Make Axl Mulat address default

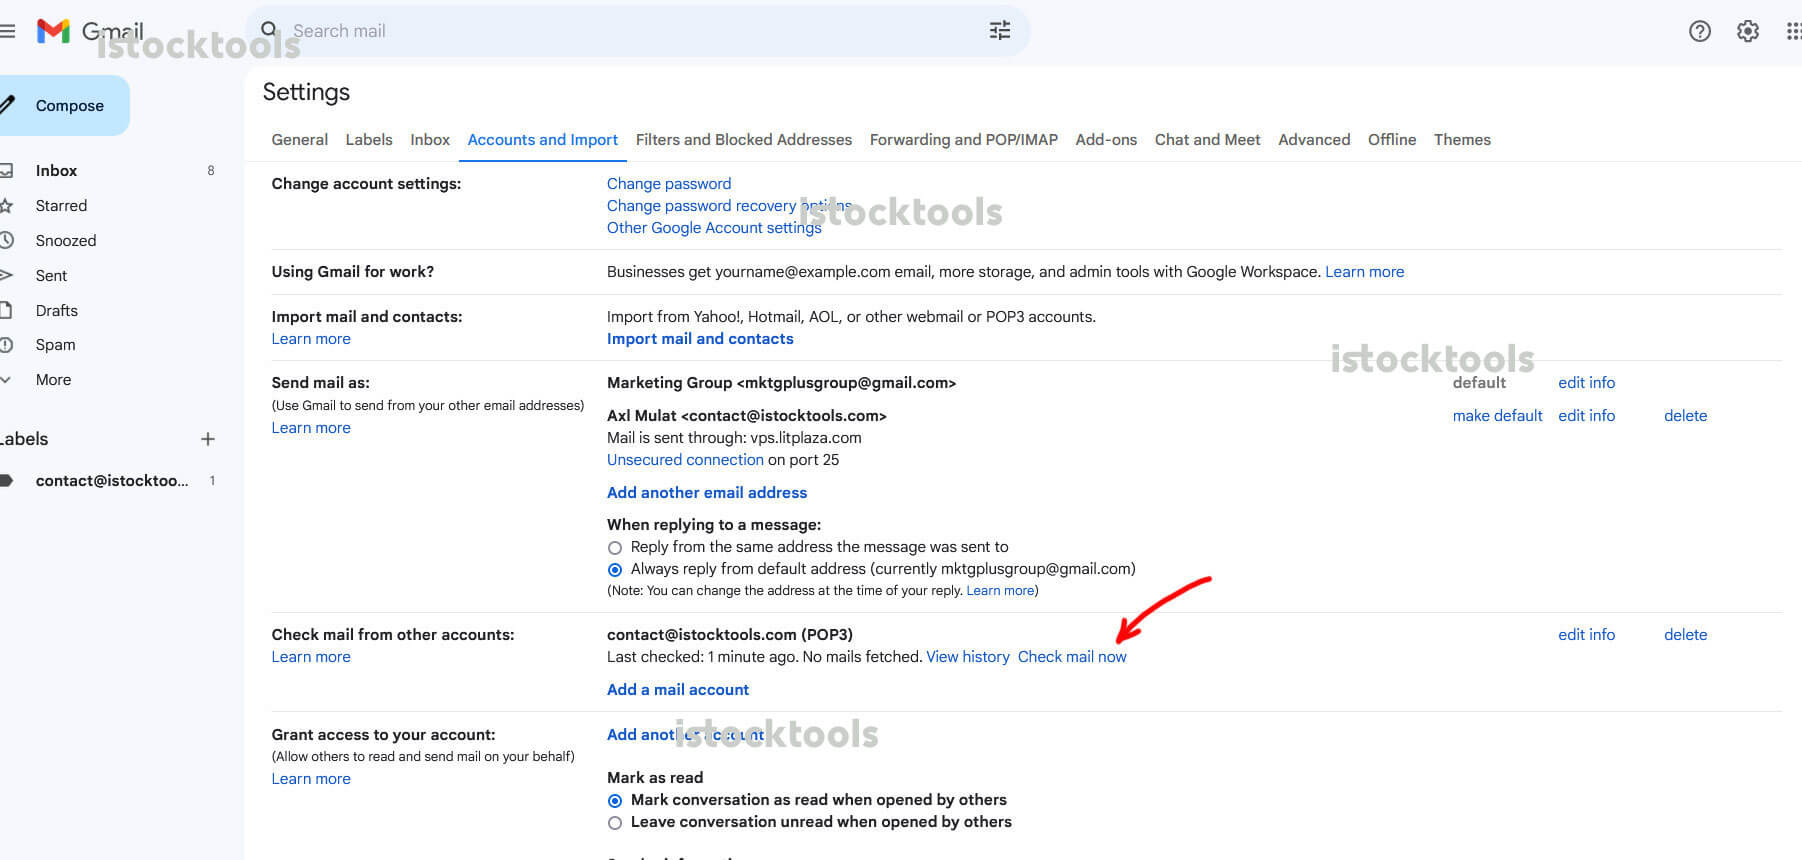pos(1497,416)
